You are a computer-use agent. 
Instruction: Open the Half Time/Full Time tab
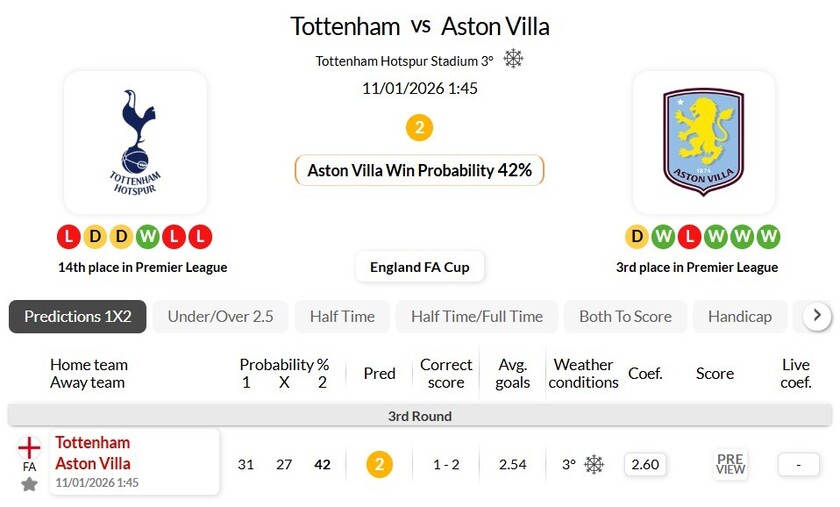(x=475, y=316)
